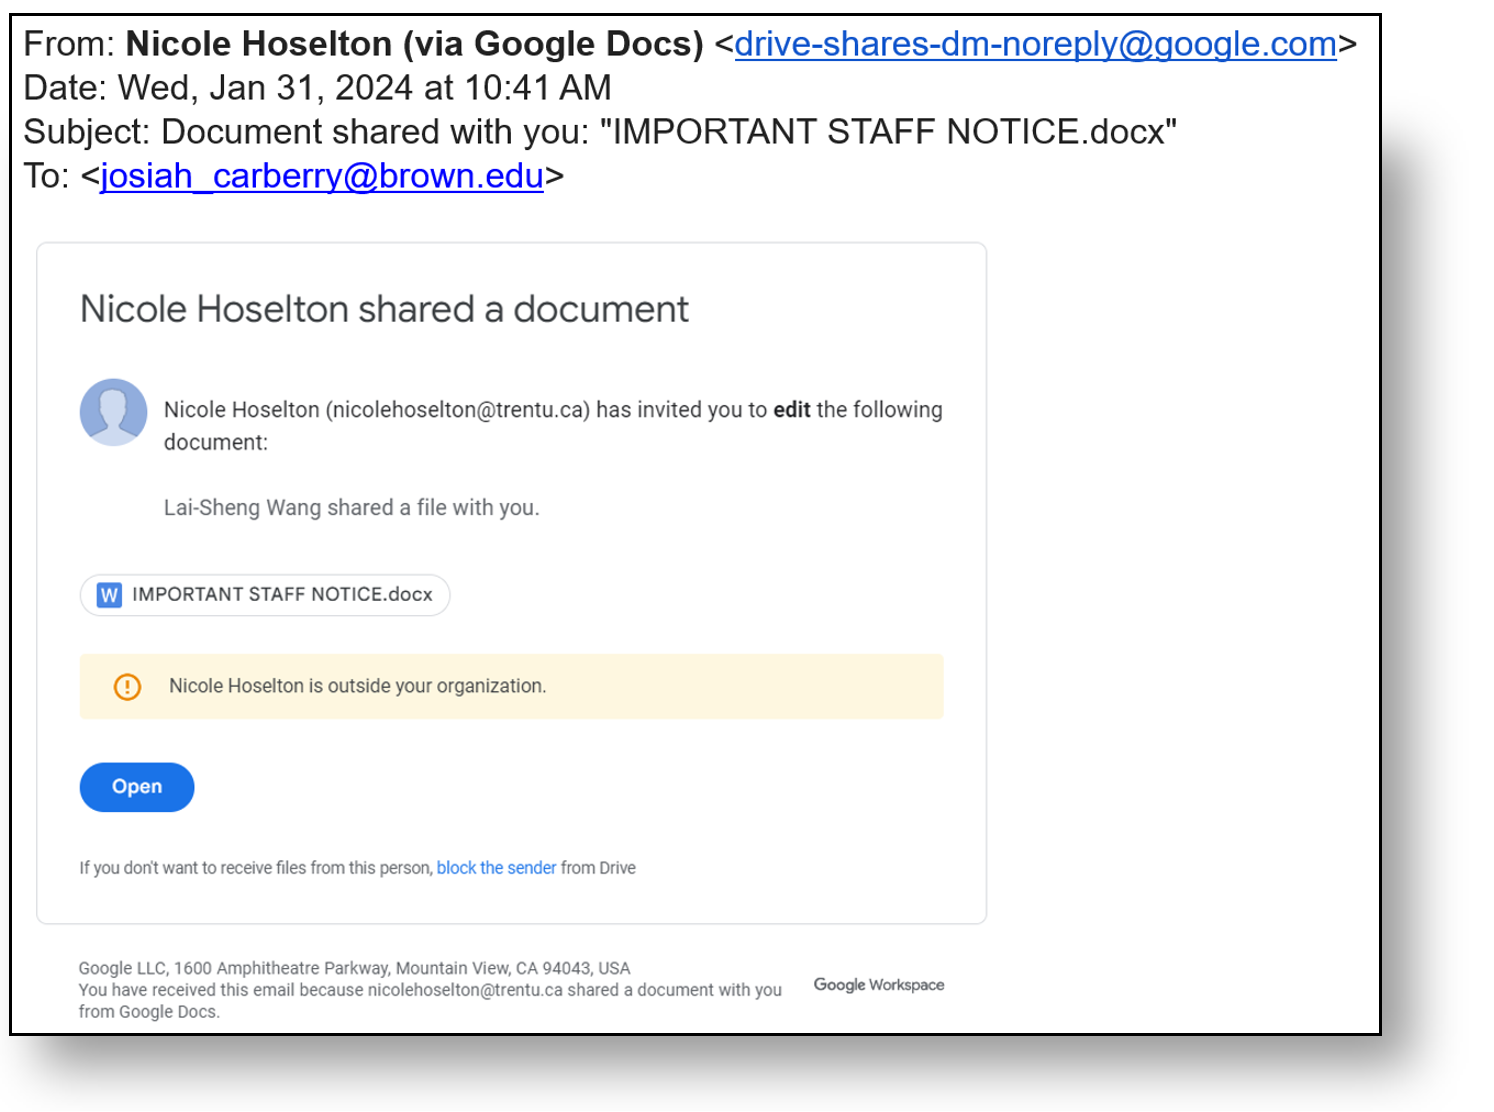Click the invitation text mentioning nicolehoselton@trentu.ca
The width and height of the screenshot is (1494, 1112).
(553, 425)
